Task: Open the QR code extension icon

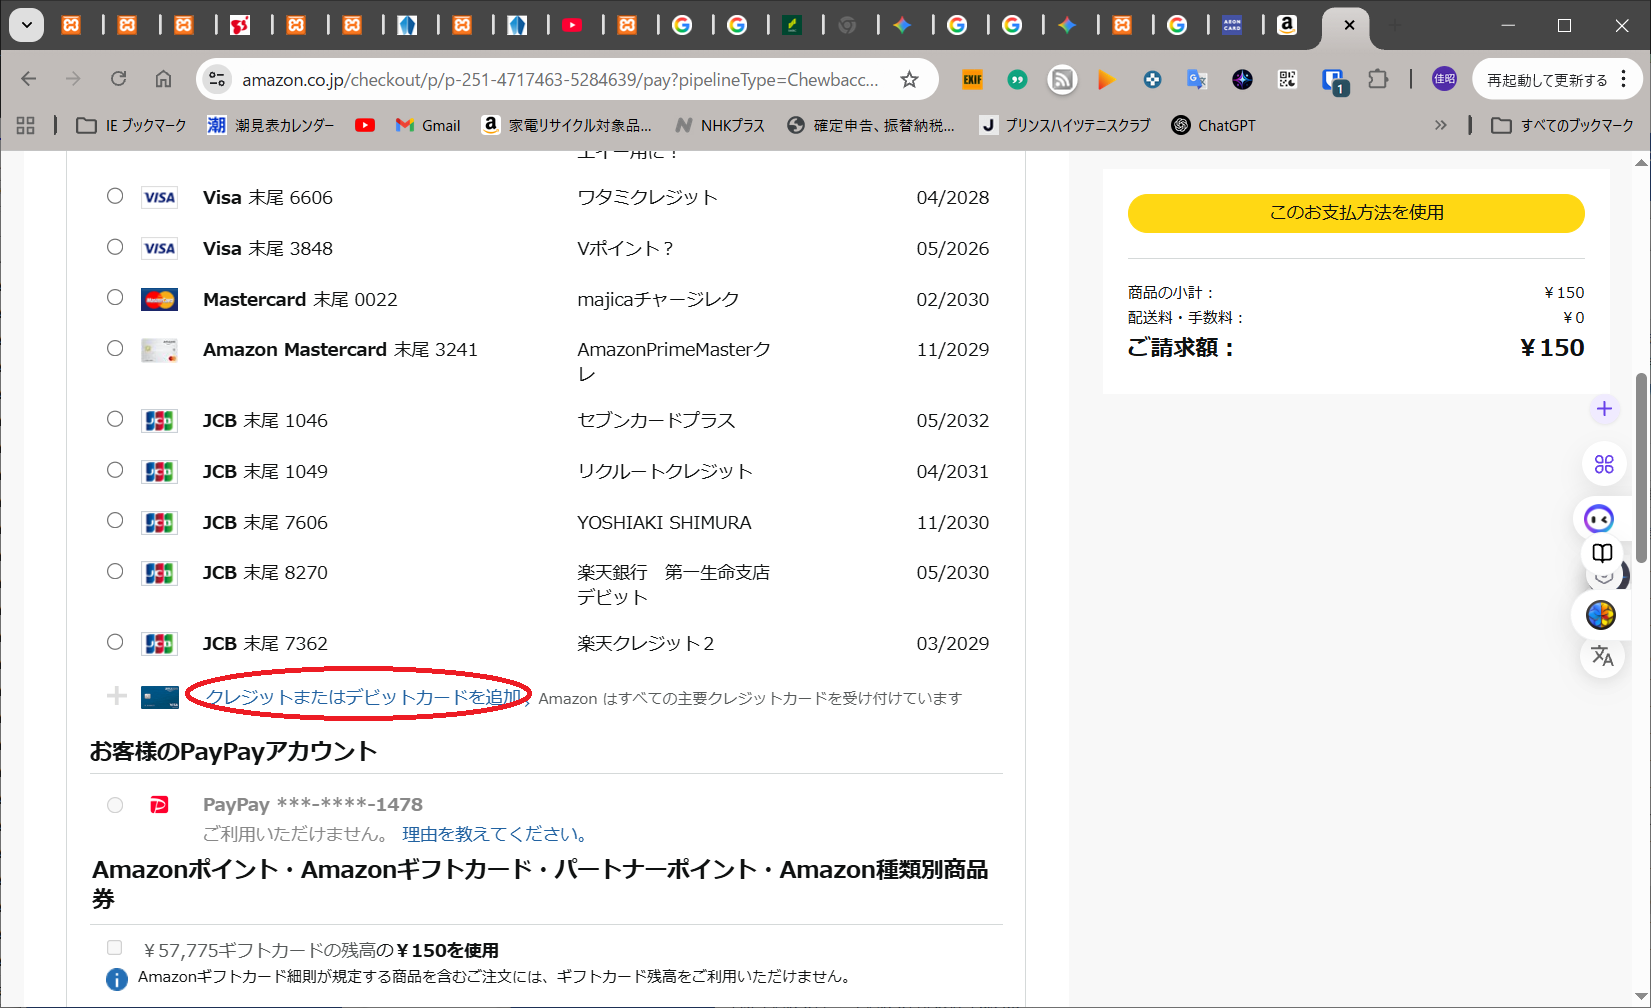Action: tap(1287, 79)
